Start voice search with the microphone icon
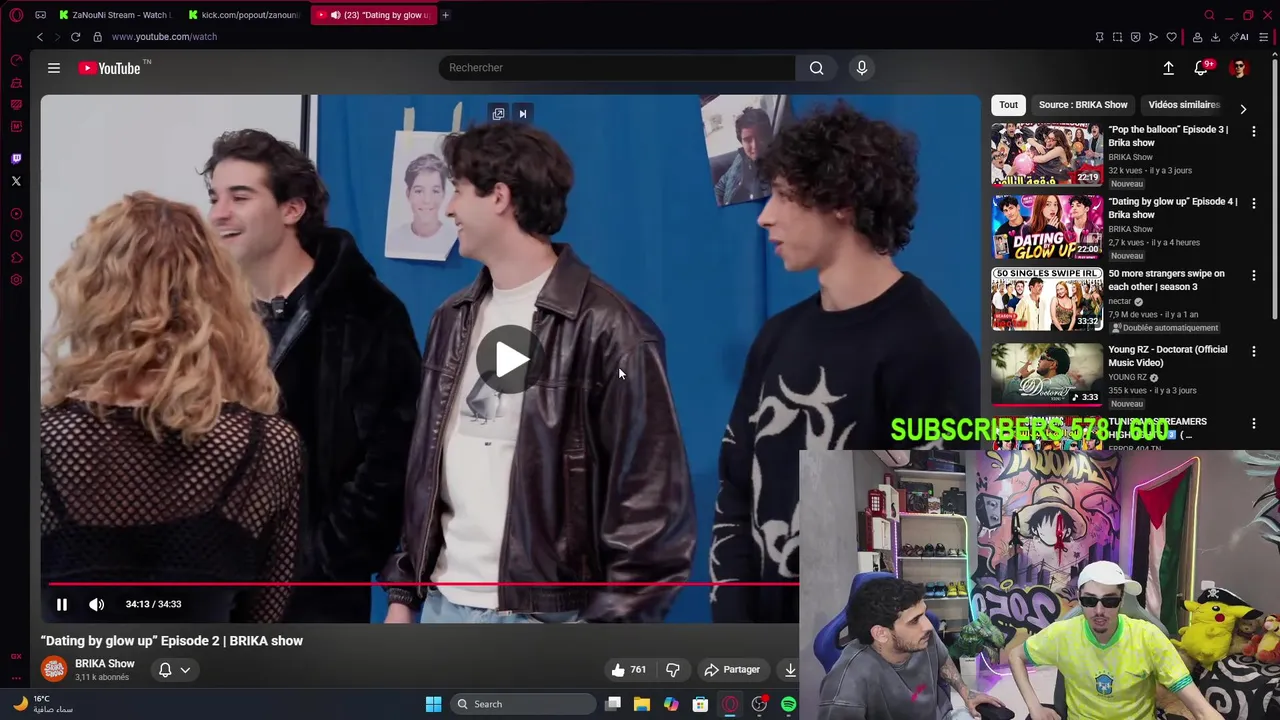 [x=862, y=68]
